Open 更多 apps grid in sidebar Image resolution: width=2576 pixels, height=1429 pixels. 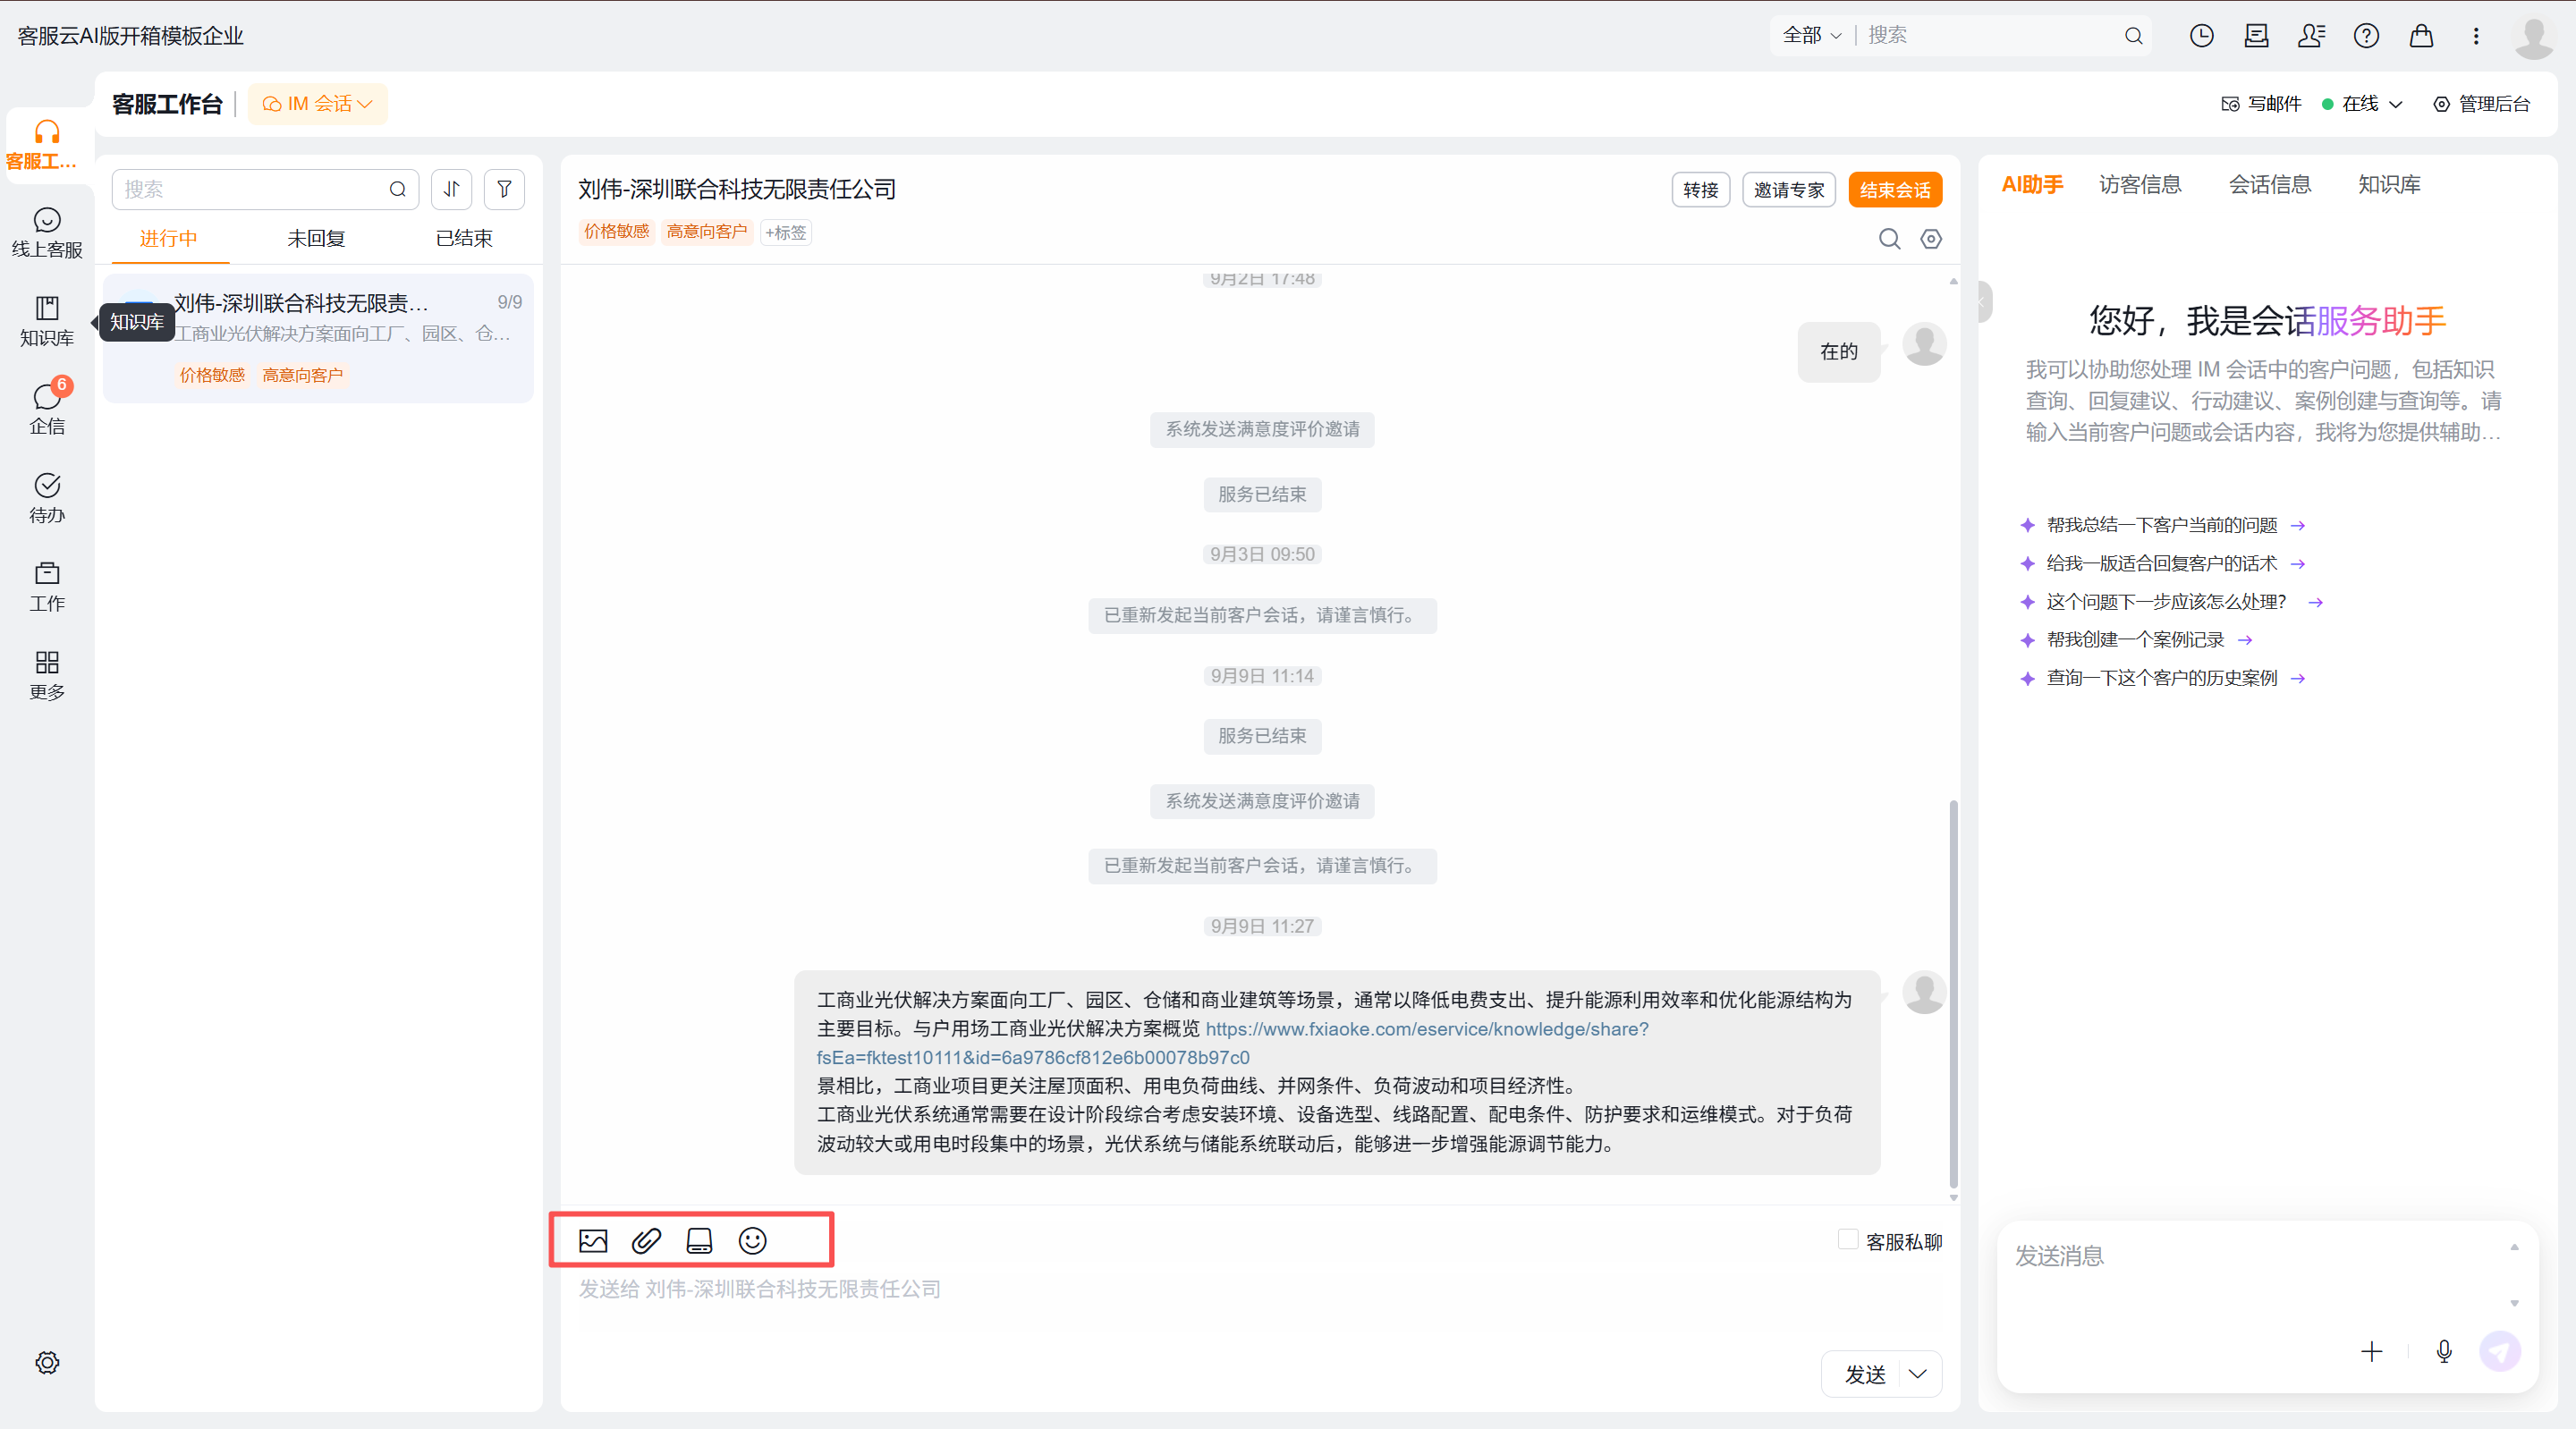pos(47,675)
